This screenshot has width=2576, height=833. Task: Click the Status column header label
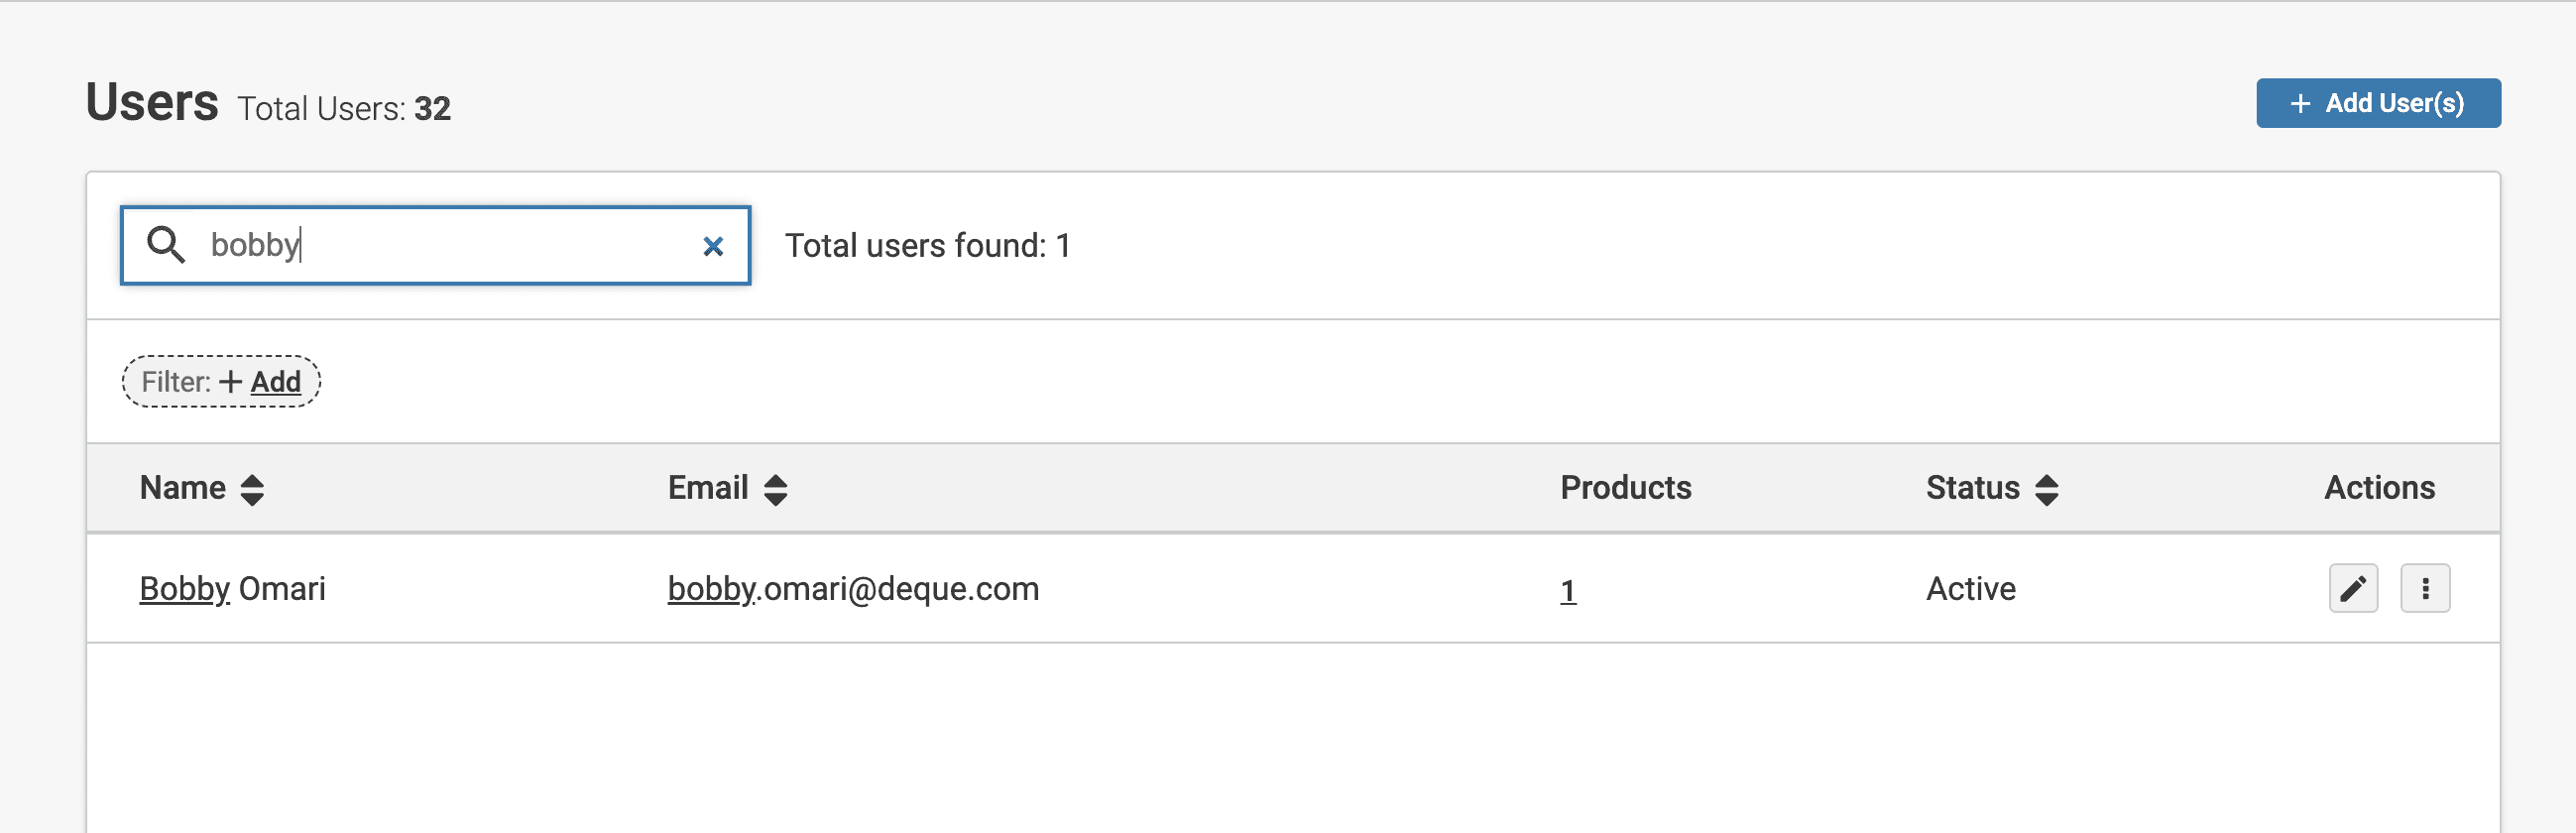[1972, 488]
